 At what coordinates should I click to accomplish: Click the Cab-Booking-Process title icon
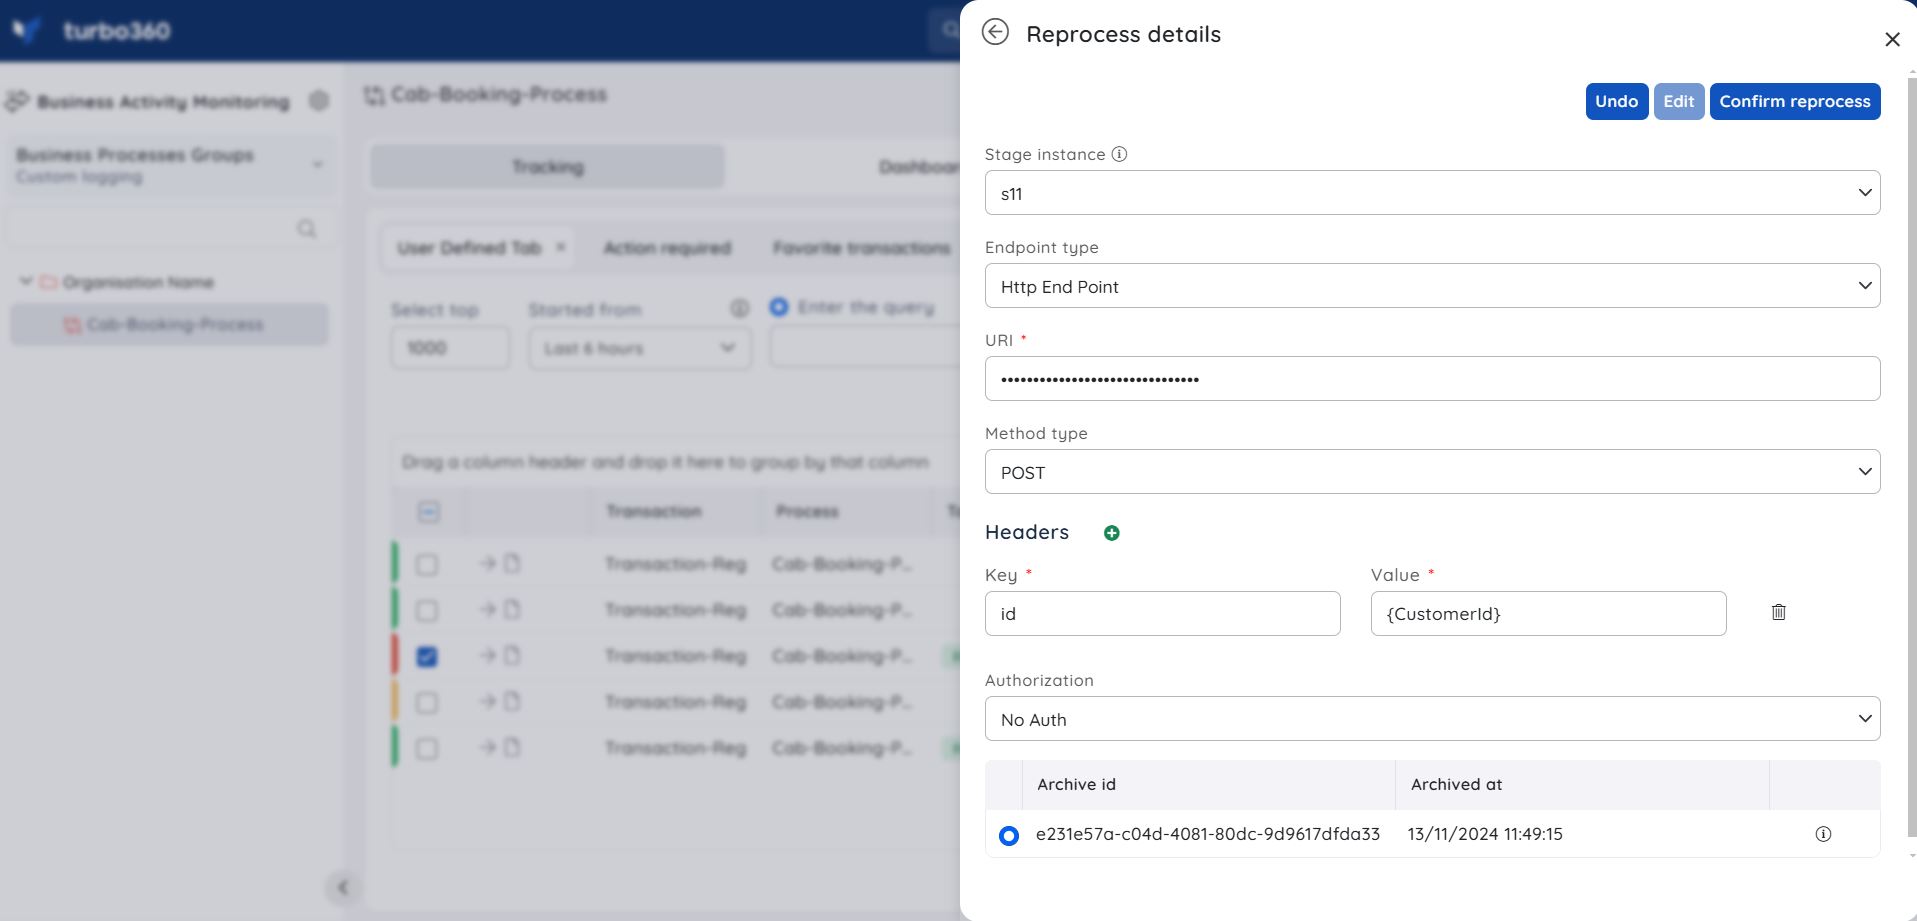click(374, 95)
